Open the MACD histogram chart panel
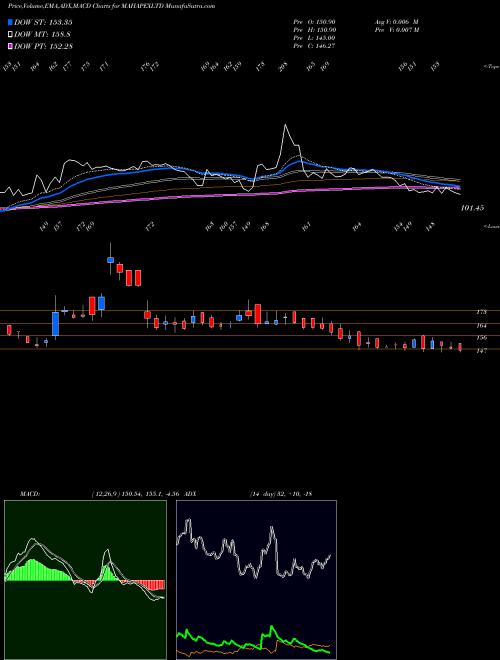 85,580
